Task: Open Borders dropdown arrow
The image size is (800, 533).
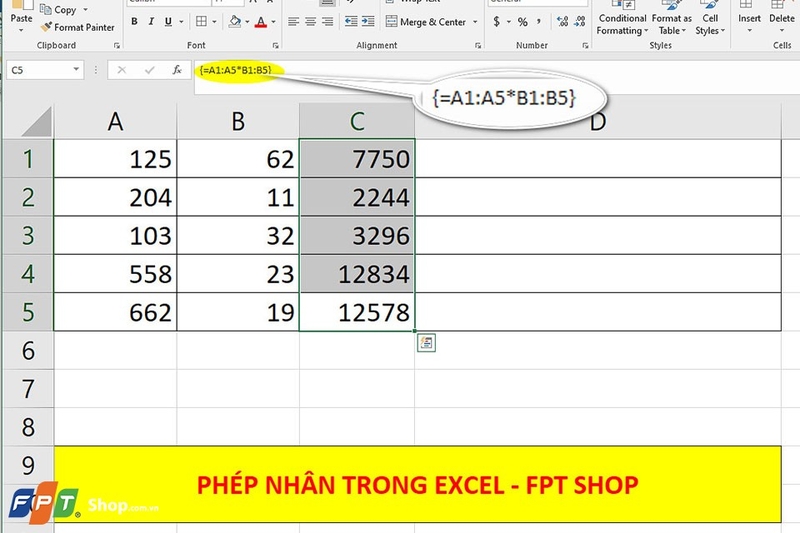Action: (x=214, y=21)
